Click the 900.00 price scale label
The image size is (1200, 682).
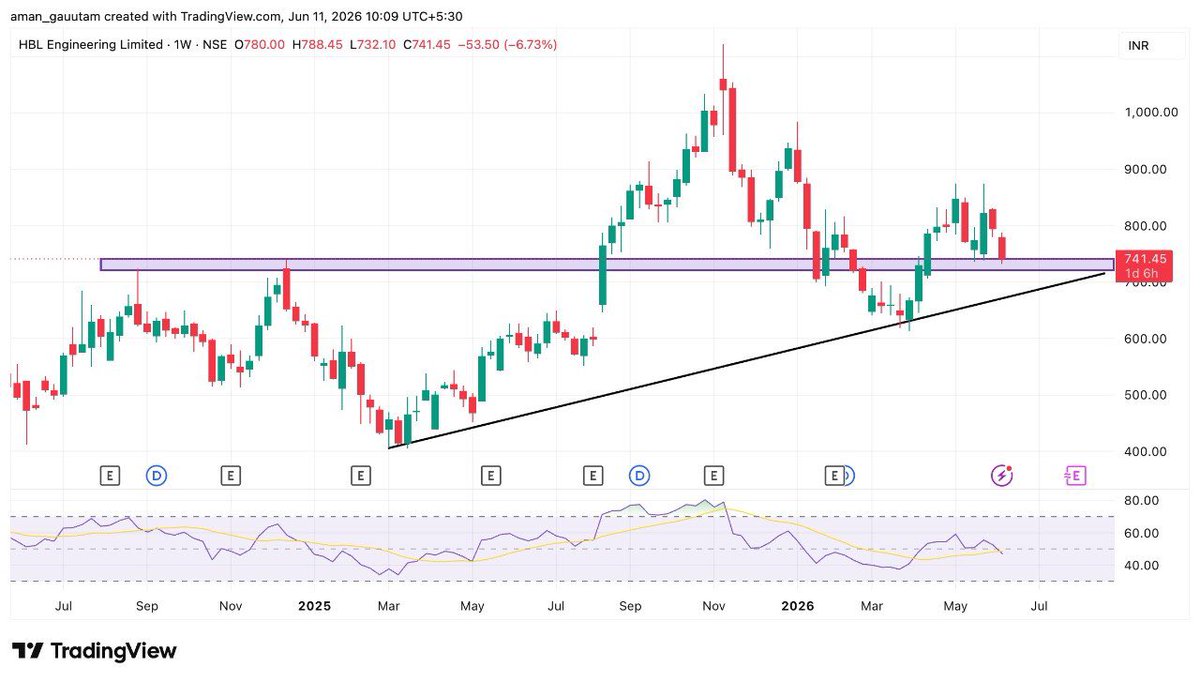(x=1147, y=169)
